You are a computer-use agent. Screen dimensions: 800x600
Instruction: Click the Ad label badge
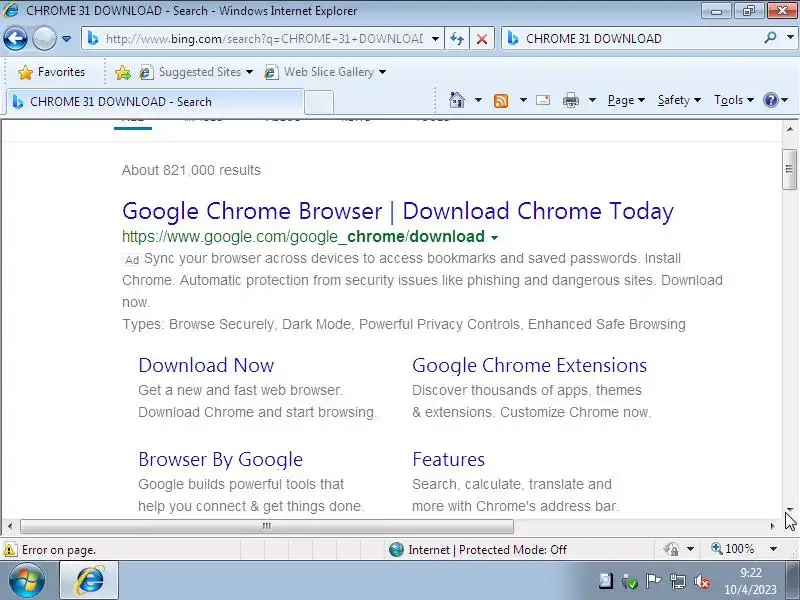[132, 260]
